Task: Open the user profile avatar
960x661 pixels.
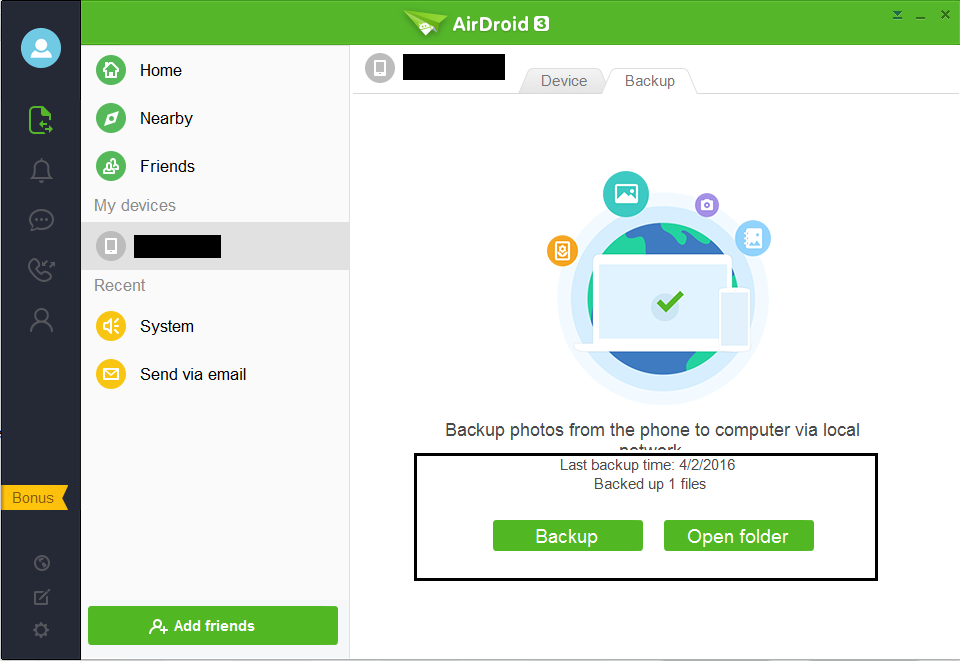Action: click(41, 48)
